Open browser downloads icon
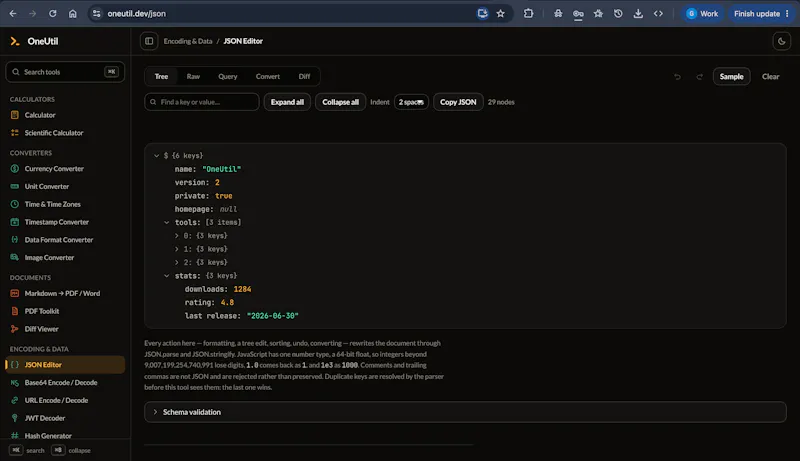800x461 pixels. pyautogui.click(x=638, y=14)
